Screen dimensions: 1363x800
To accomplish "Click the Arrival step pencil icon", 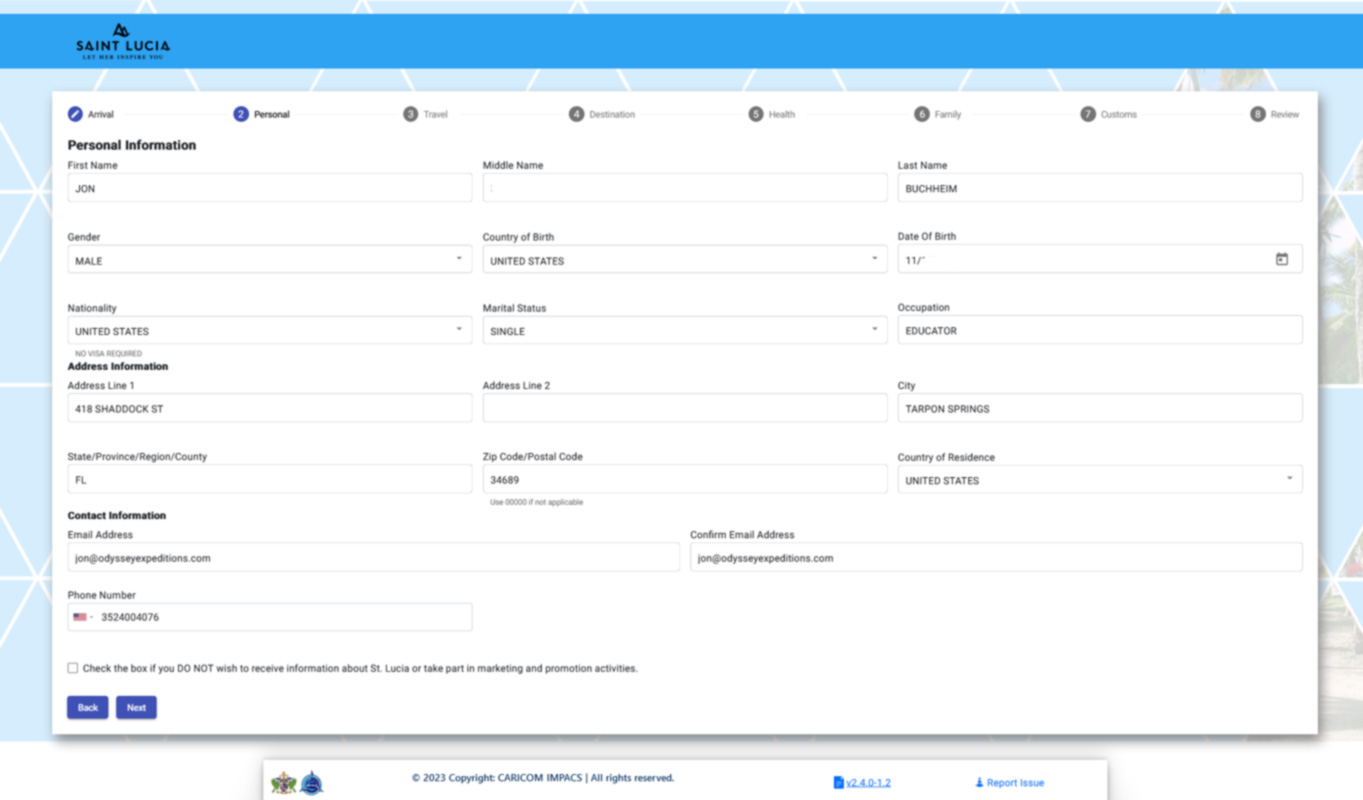I will (75, 114).
